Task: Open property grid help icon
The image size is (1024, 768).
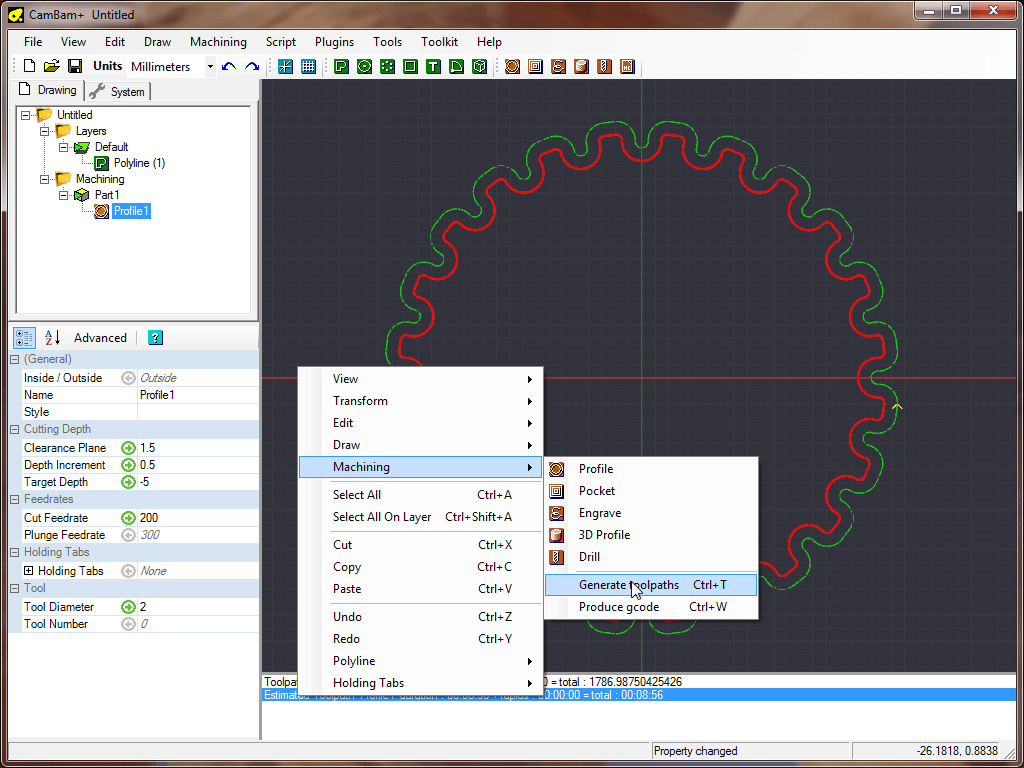Action: [155, 338]
